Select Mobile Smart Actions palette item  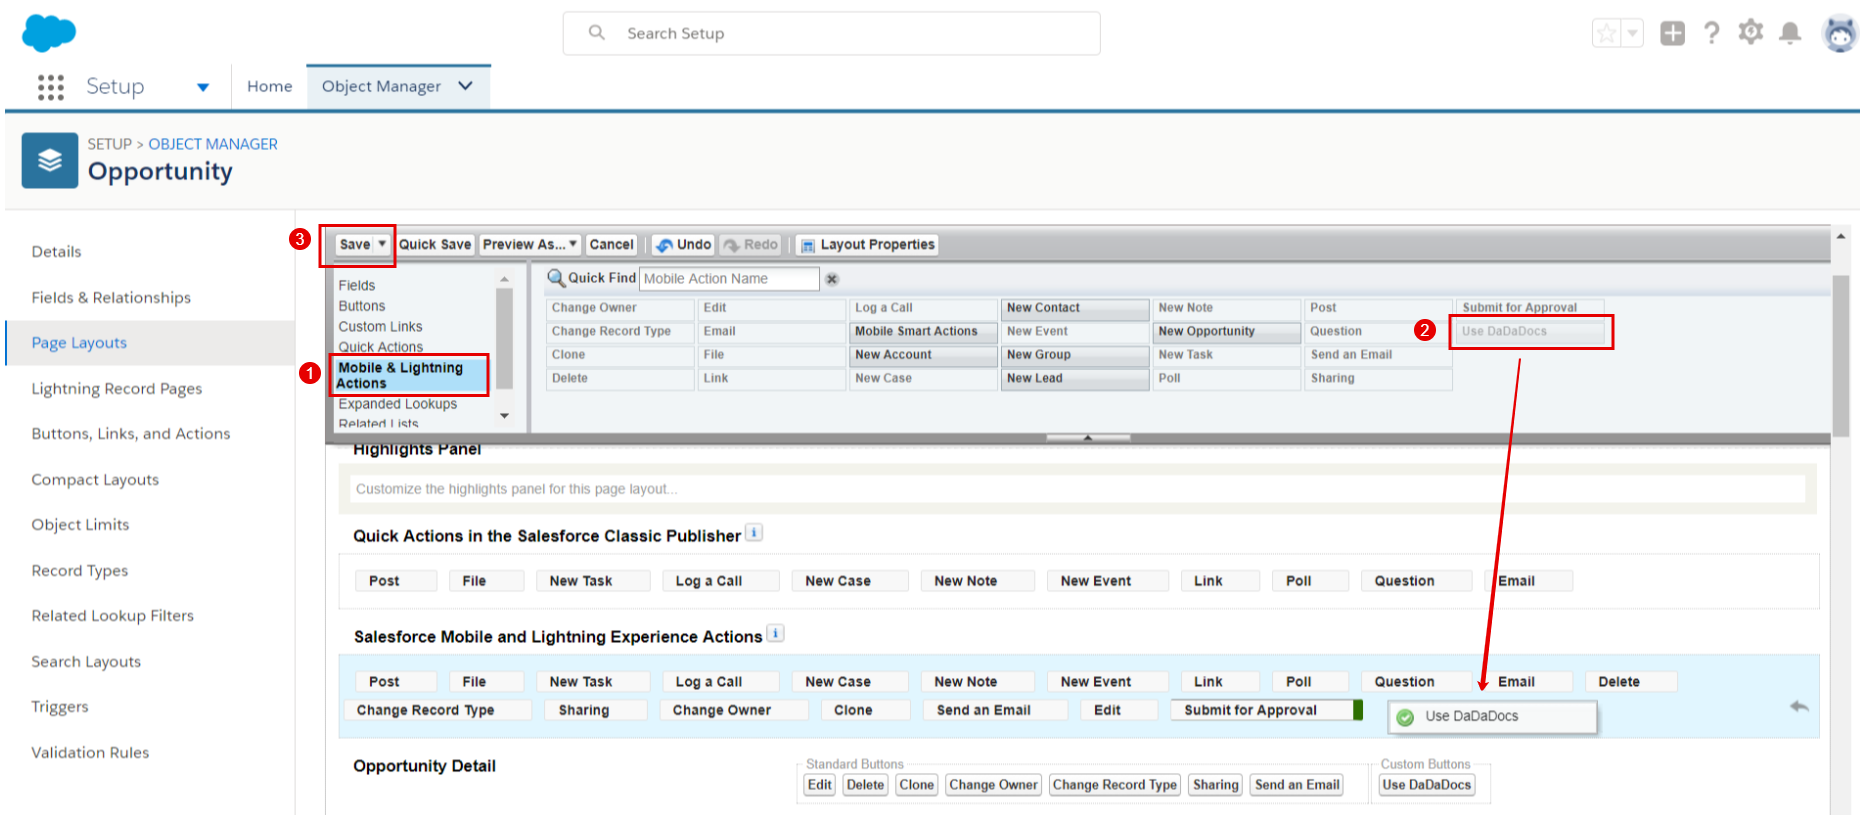click(923, 332)
